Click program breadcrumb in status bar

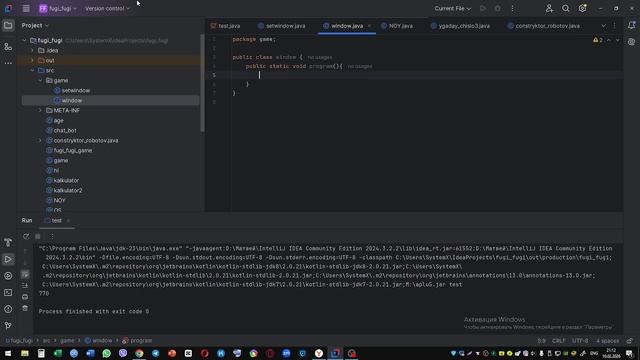137,340
